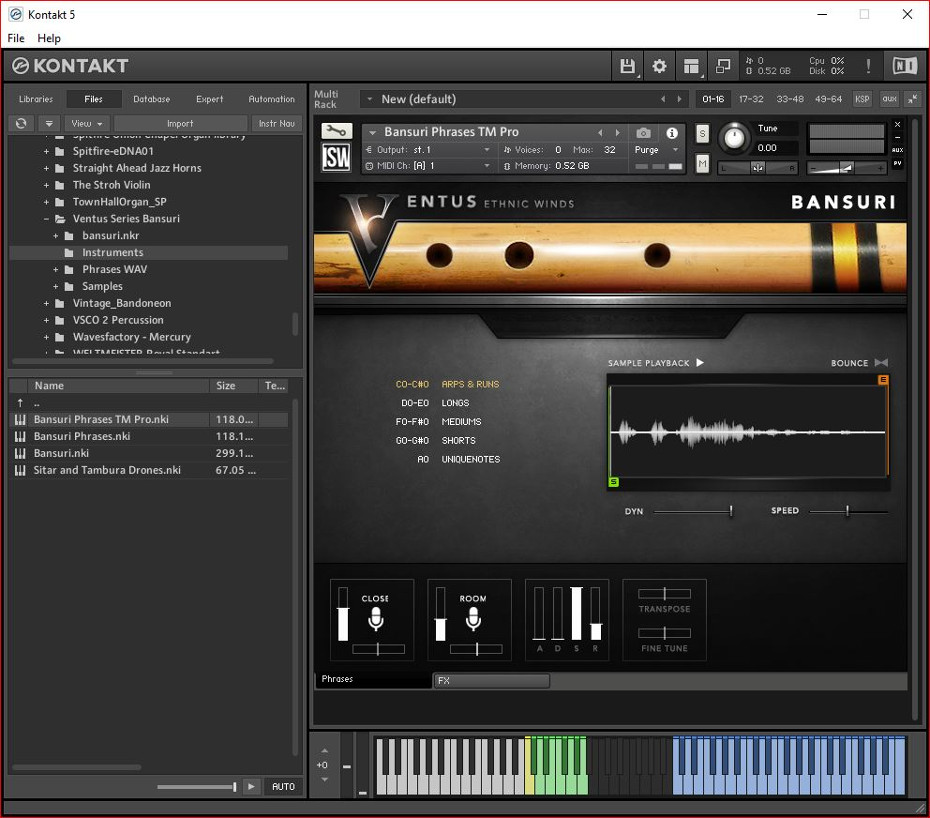This screenshot has height=818, width=930.
Task: Open the Purge dropdown menu
Action: 656,150
